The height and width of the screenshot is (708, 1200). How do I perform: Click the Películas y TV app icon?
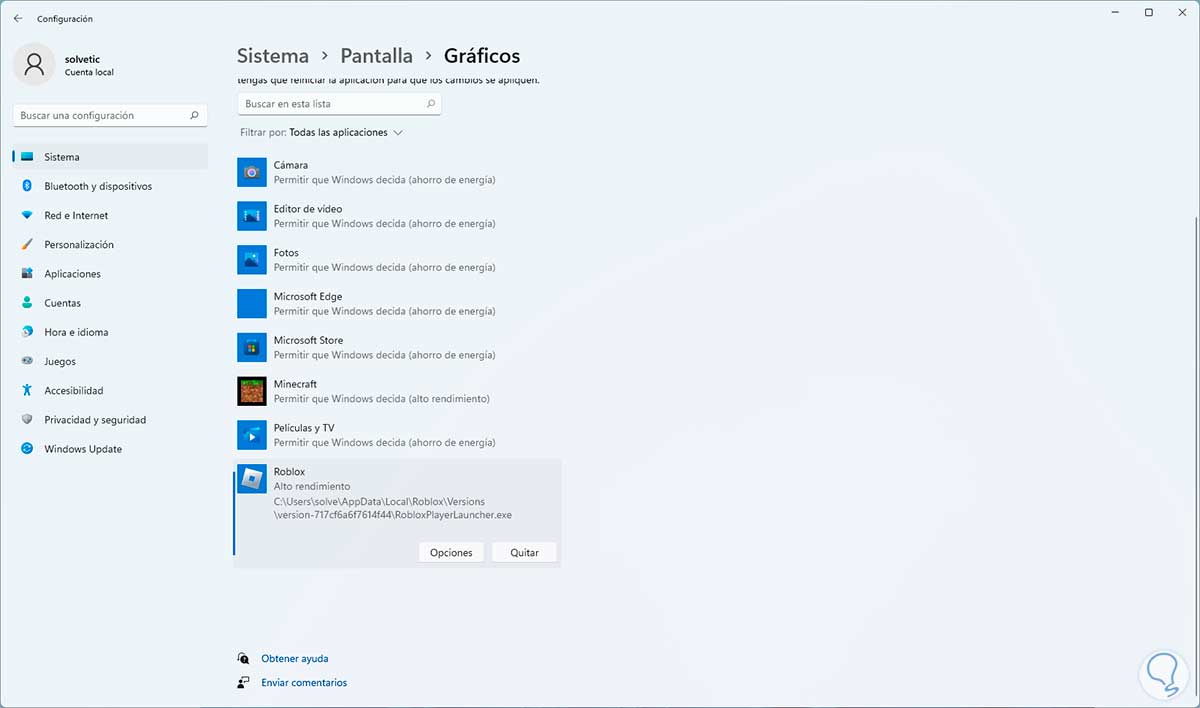[252, 435]
